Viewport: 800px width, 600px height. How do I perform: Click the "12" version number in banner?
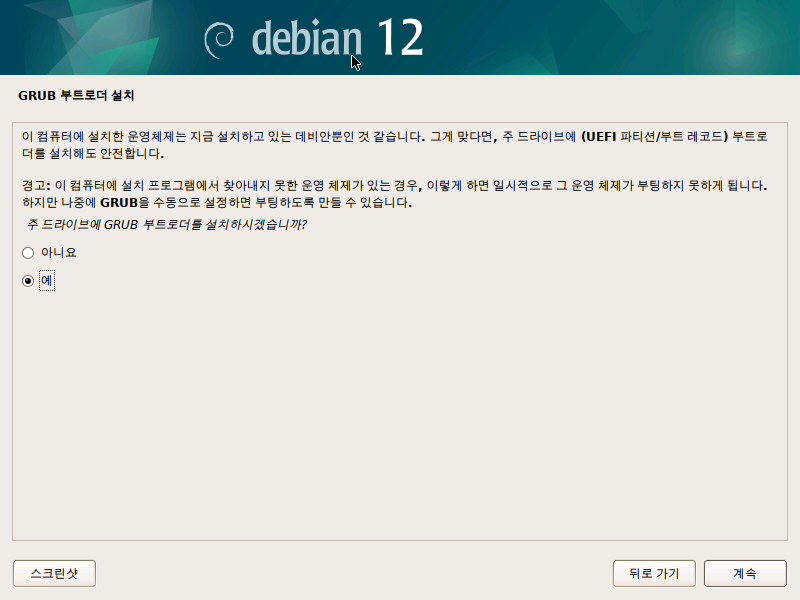click(401, 37)
